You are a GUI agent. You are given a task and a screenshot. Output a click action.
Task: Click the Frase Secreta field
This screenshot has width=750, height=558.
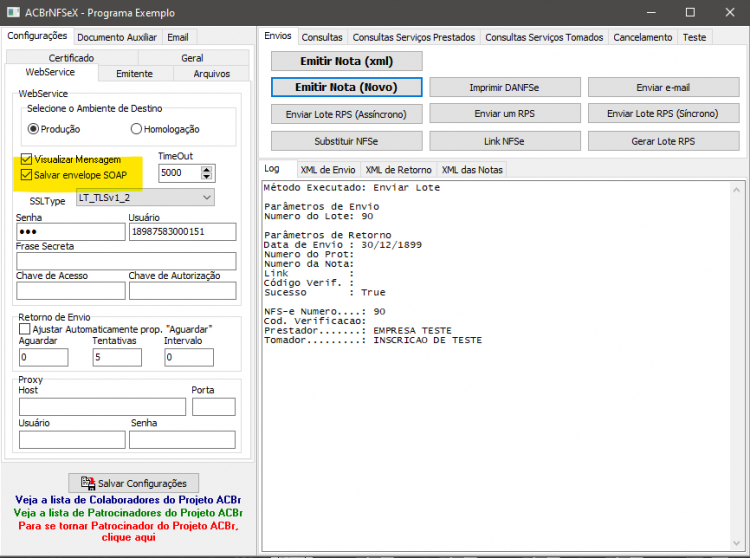point(126,261)
